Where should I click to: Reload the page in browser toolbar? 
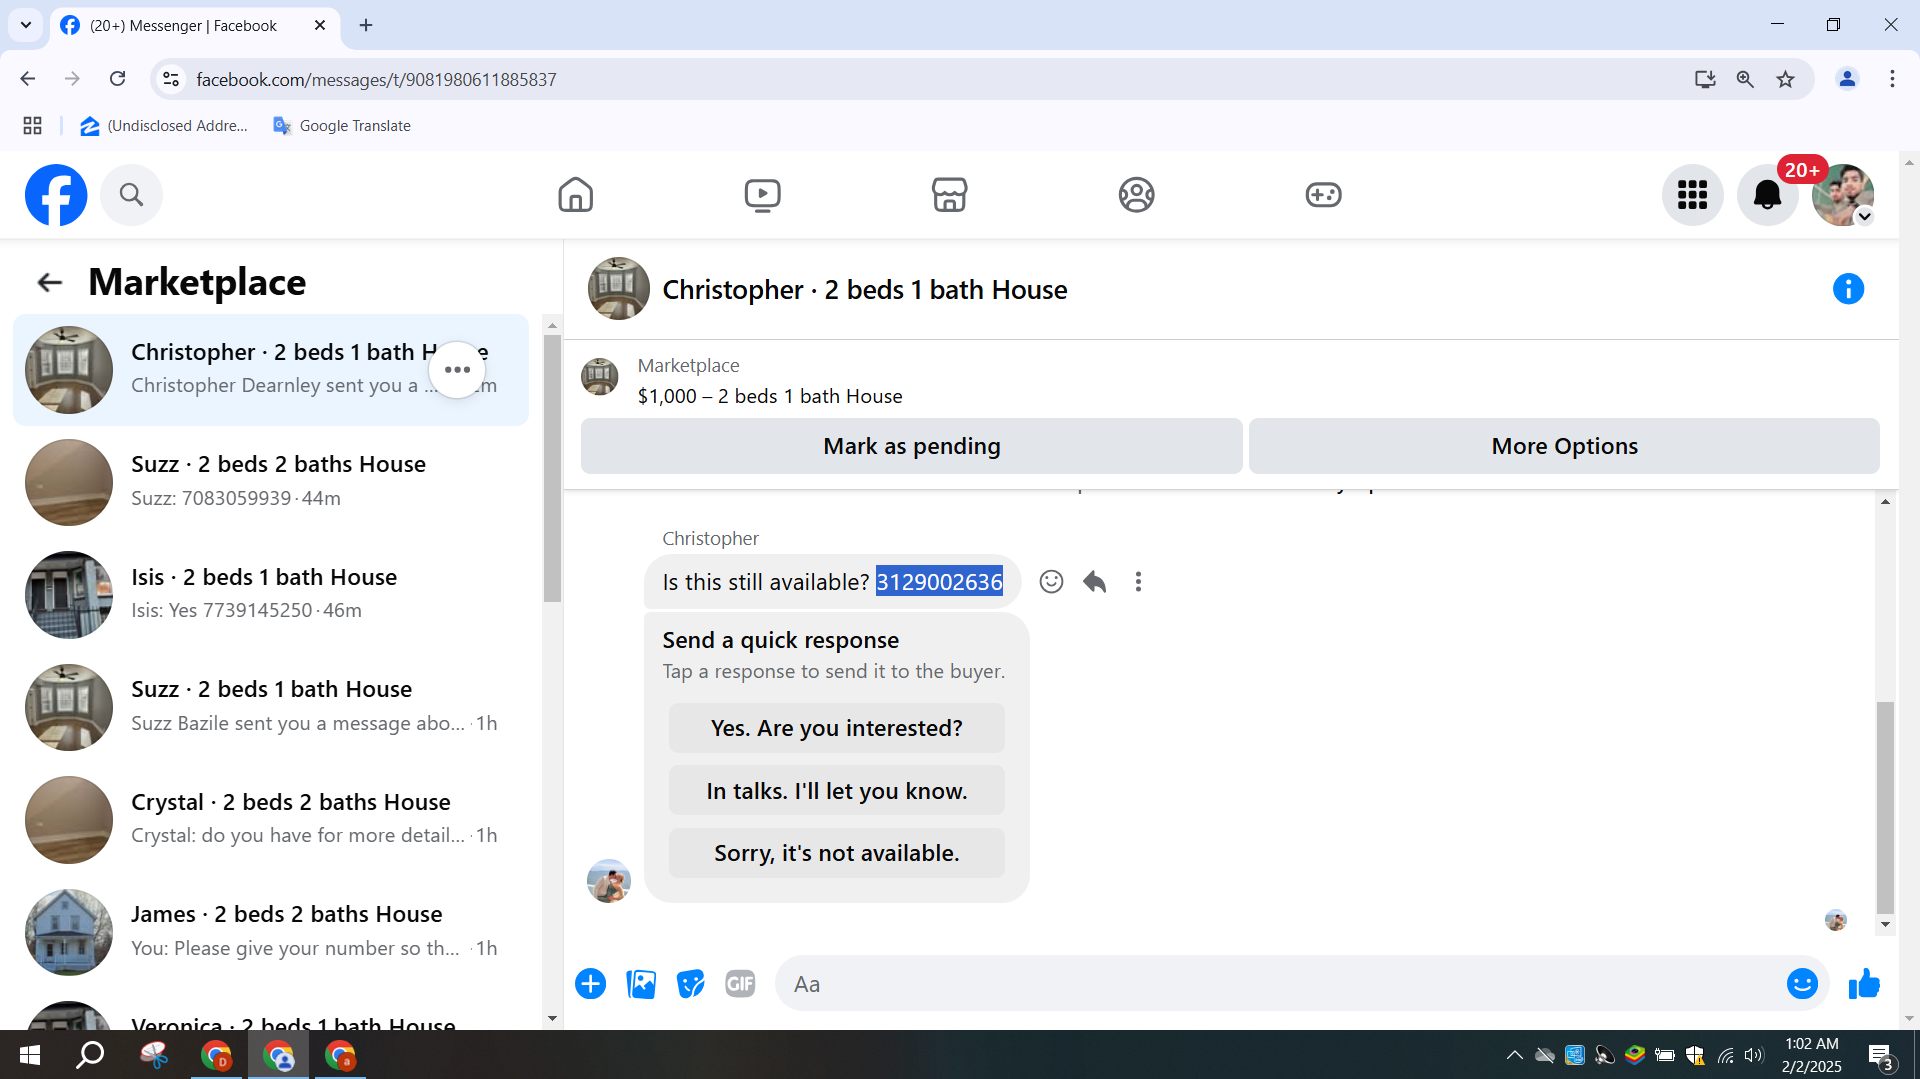[117, 79]
